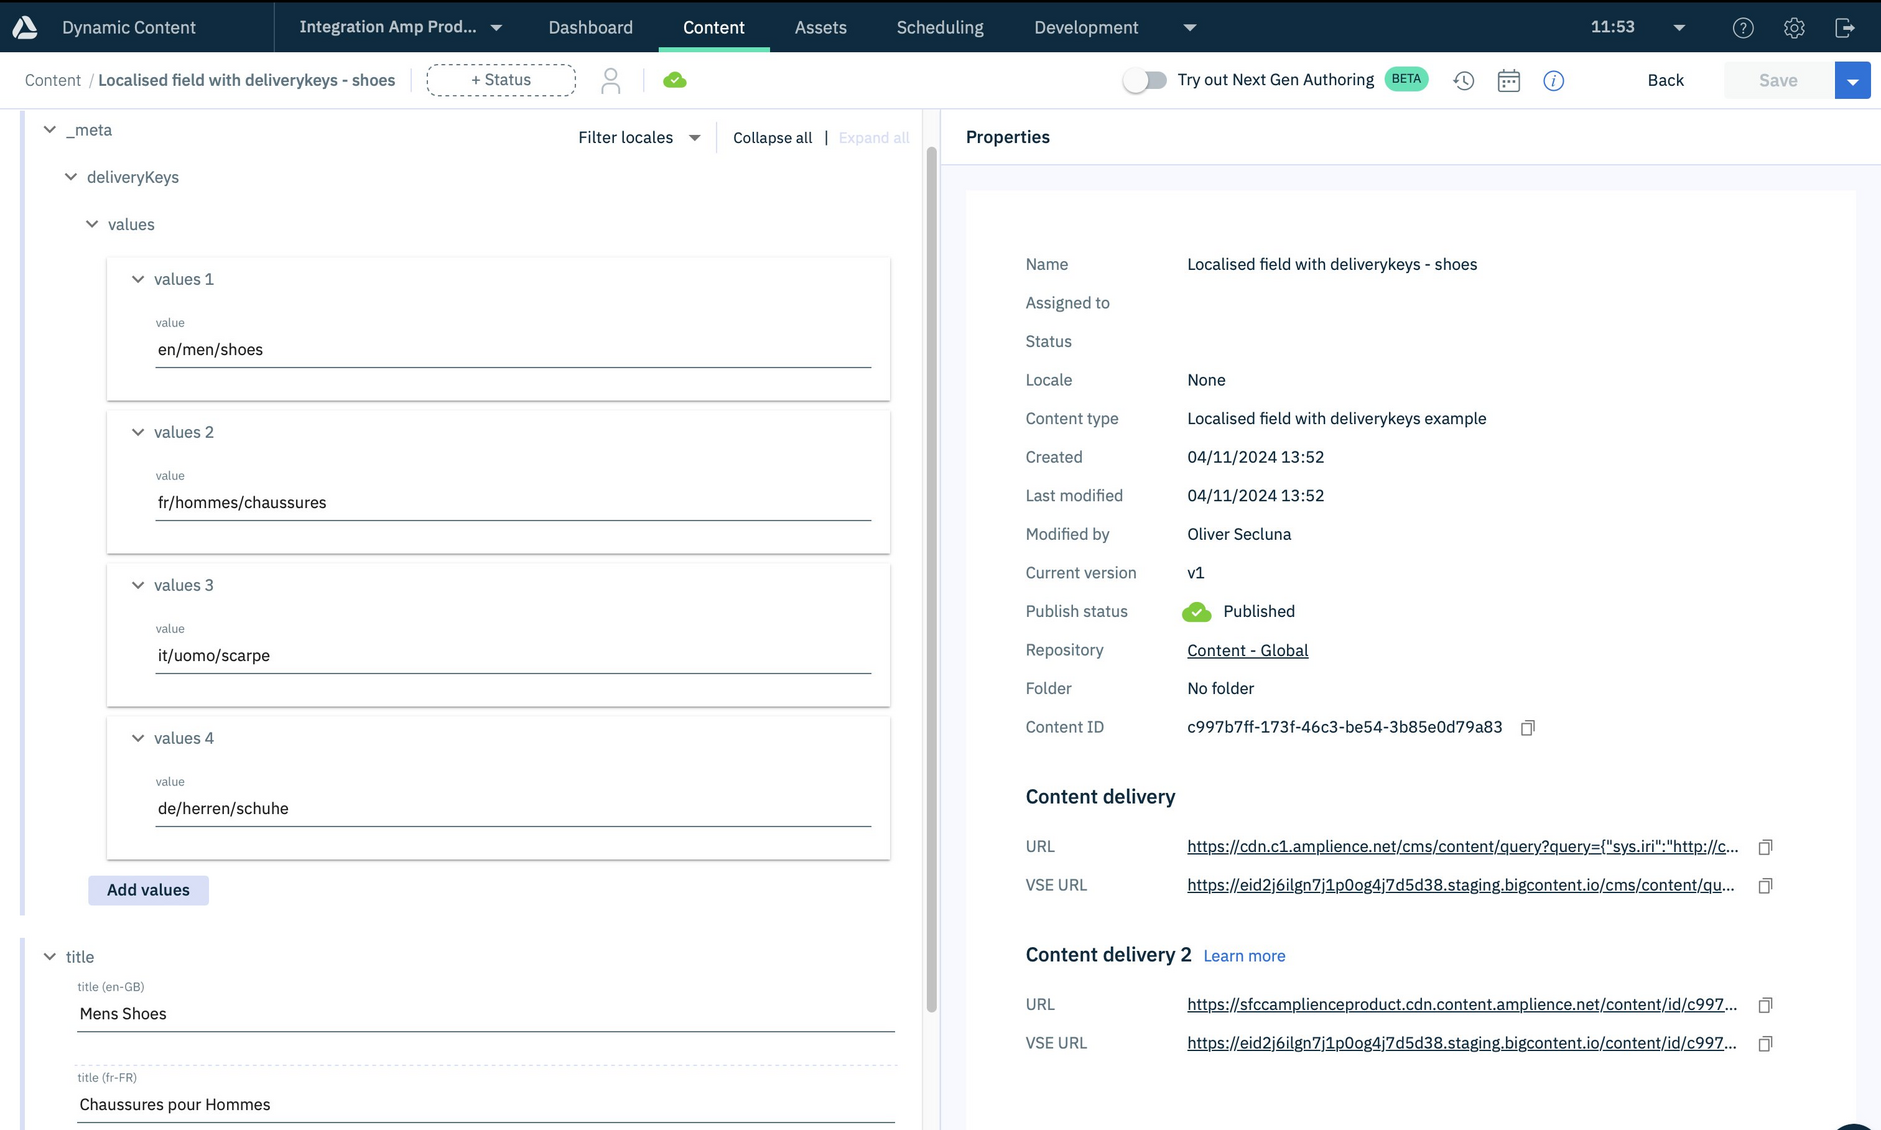Click the Back button

[x=1665, y=80]
